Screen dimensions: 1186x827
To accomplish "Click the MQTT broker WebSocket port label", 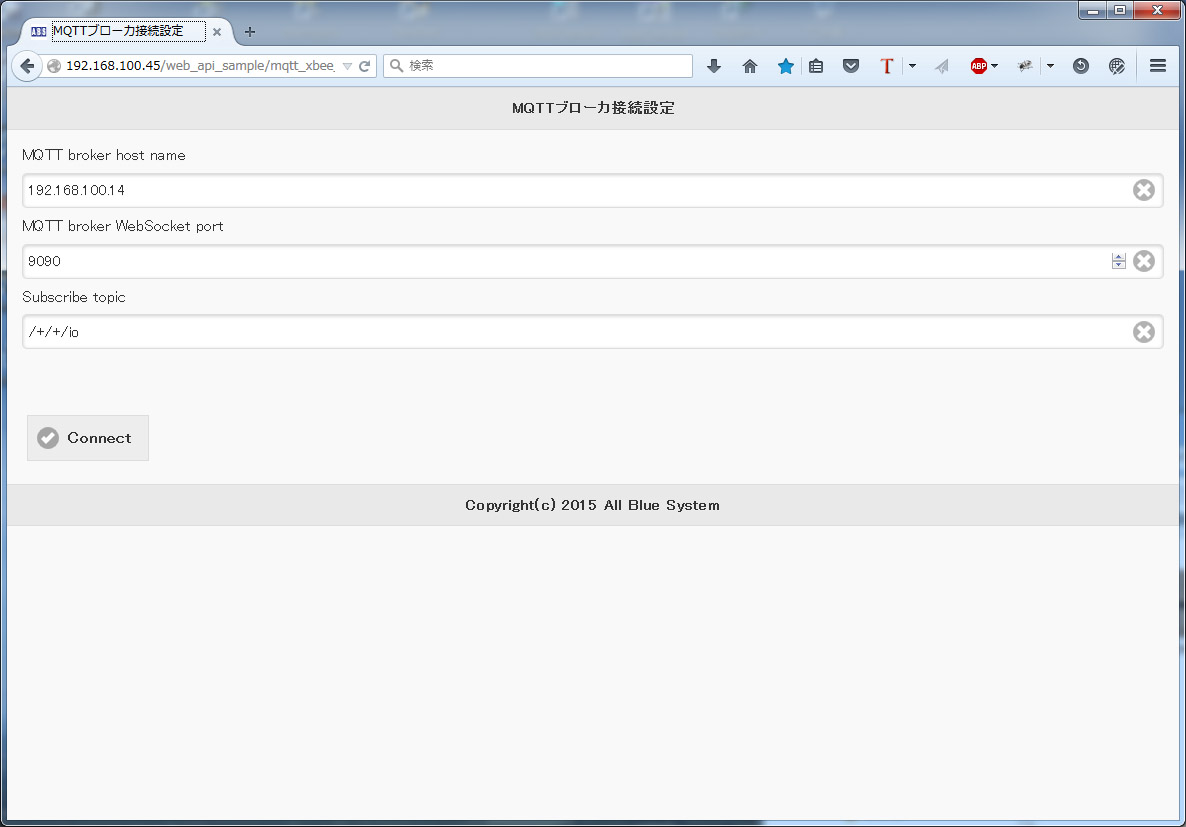I will (x=123, y=226).
